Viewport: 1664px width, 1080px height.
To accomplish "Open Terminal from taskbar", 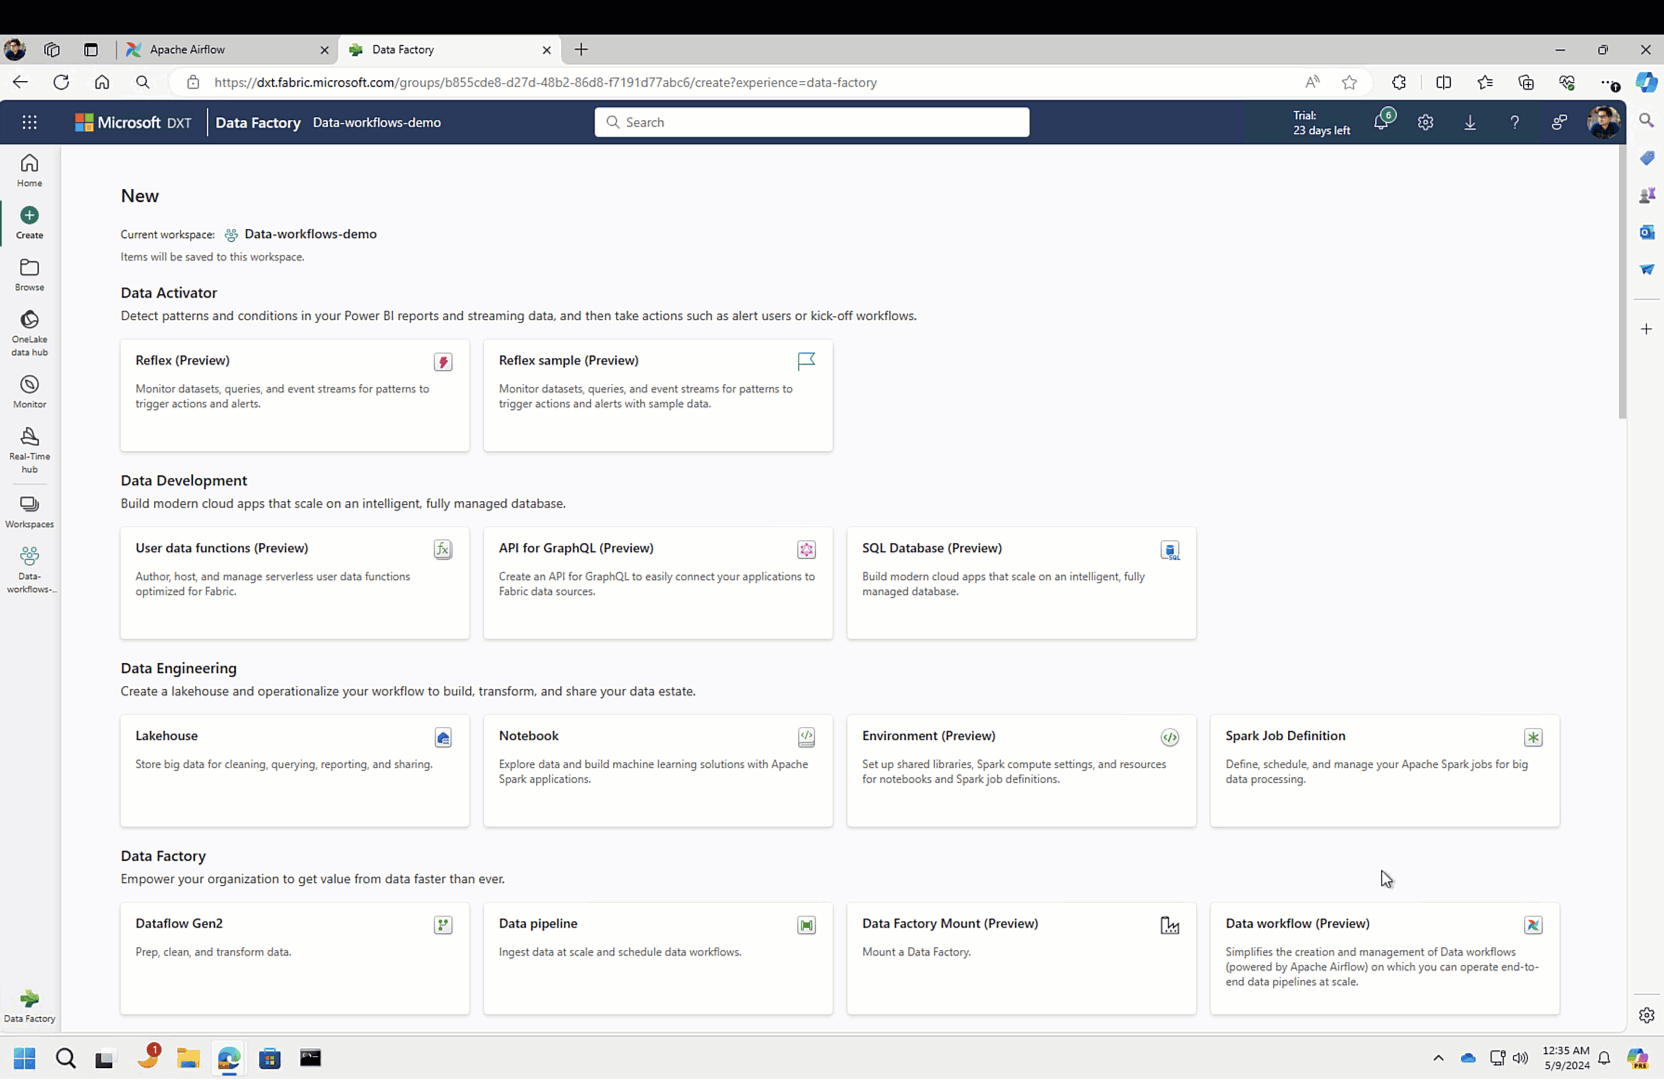I will coord(310,1058).
